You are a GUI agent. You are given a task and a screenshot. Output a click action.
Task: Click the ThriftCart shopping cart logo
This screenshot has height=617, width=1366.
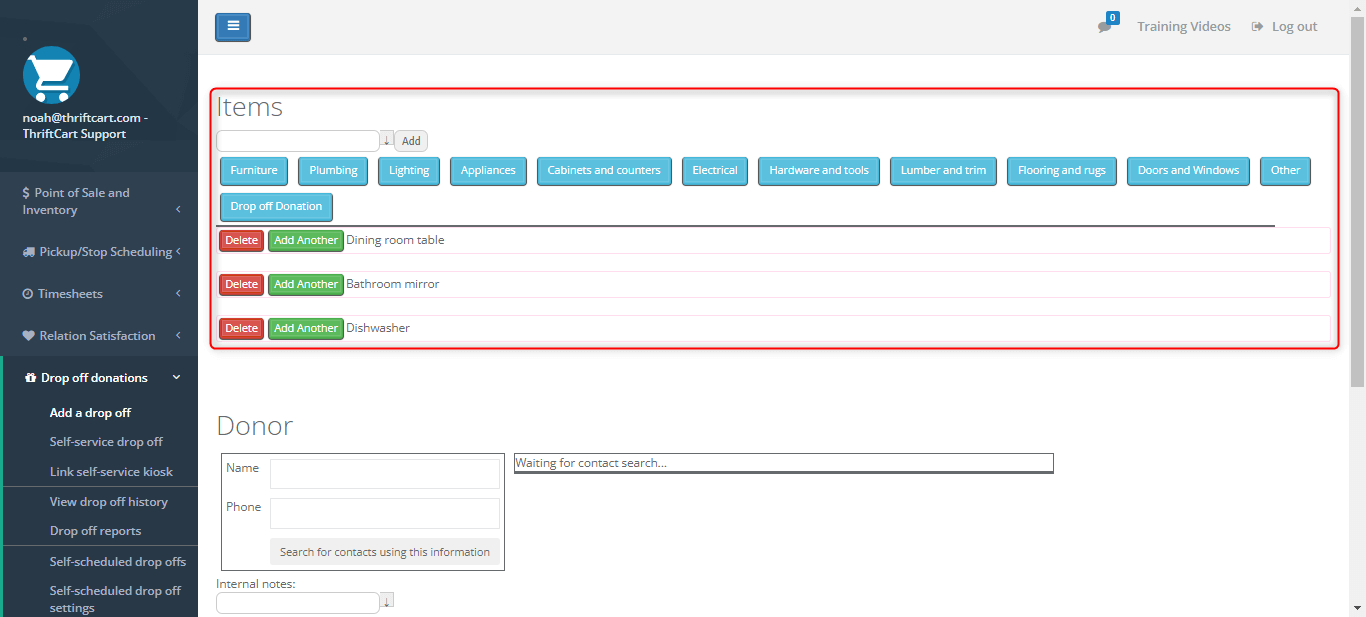(51, 75)
